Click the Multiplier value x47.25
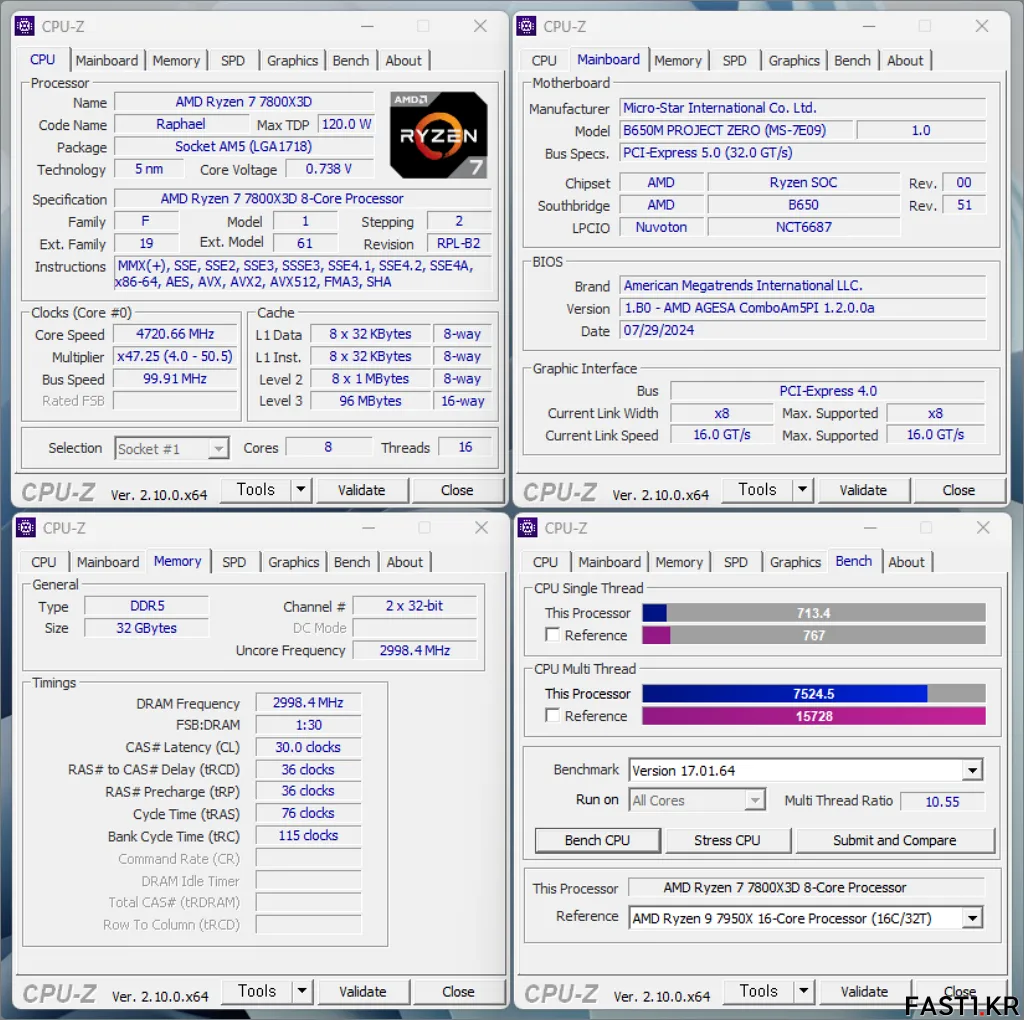 click(x=175, y=357)
